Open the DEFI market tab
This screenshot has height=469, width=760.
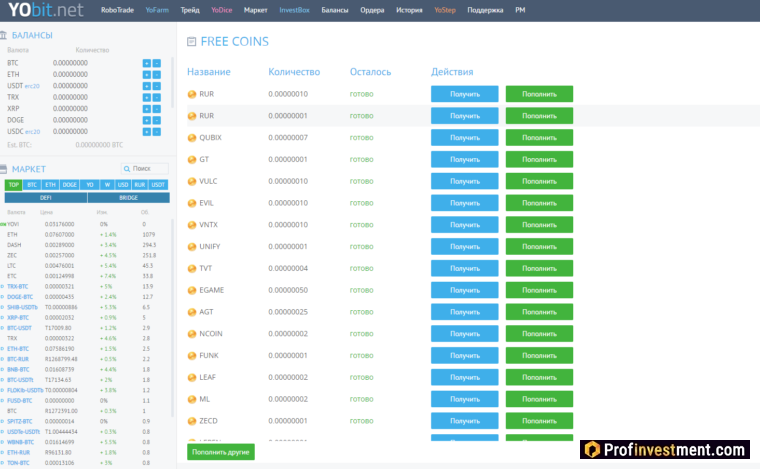(x=45, y=198)
